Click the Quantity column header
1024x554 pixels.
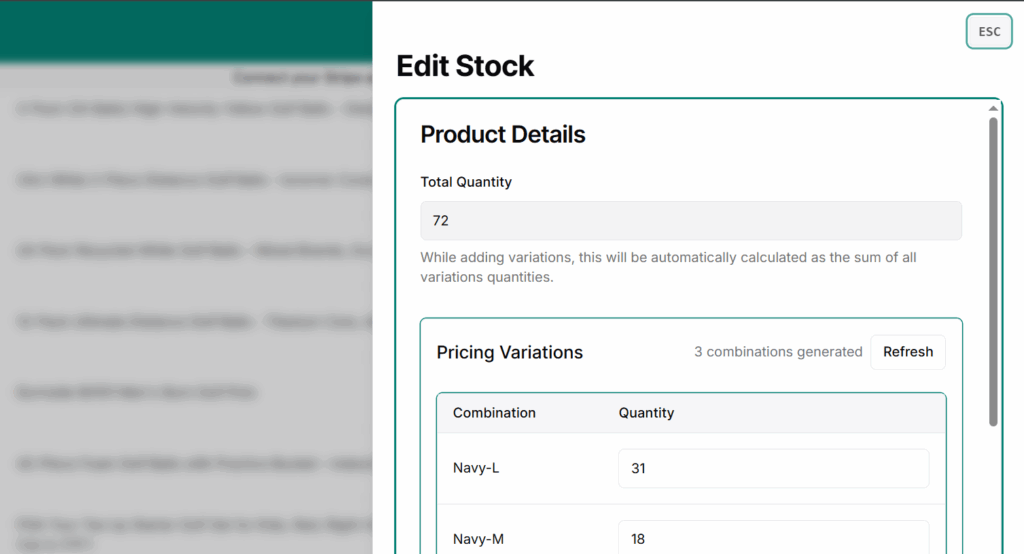click(x=646, y=413)
